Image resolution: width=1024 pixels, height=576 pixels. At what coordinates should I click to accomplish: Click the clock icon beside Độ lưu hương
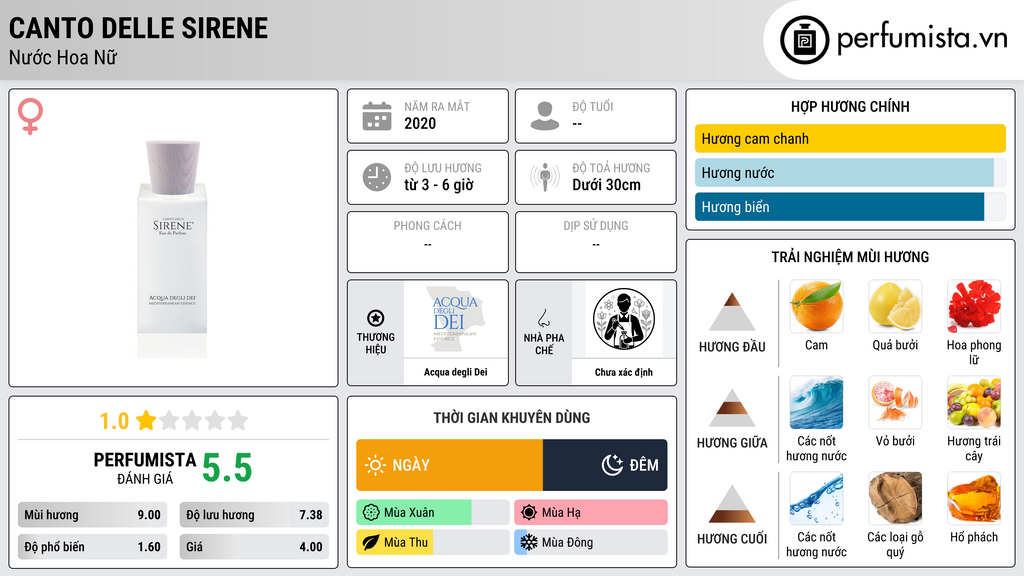pos(377,177)
